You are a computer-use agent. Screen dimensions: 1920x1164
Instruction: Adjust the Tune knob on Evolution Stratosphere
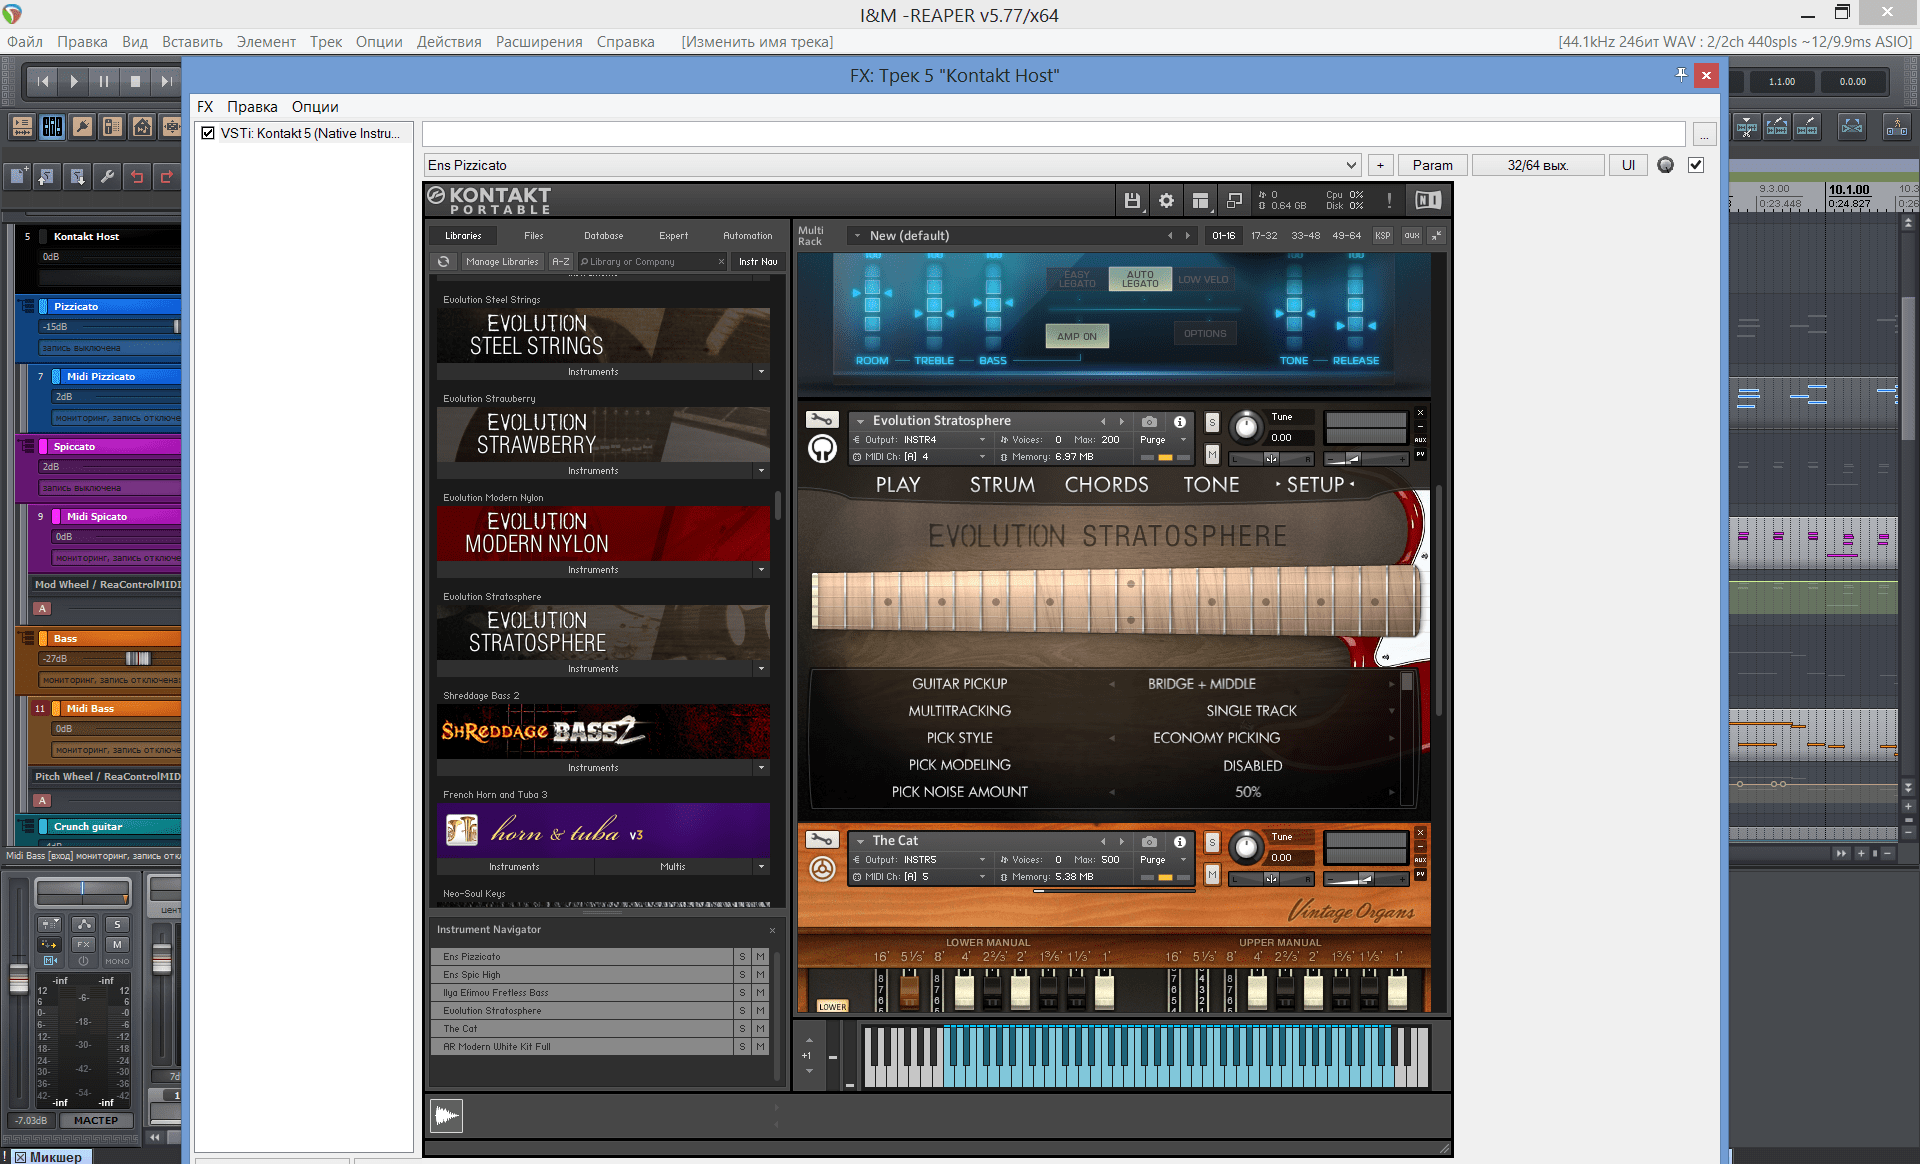pyautogui.click(x=1245, y=427)
